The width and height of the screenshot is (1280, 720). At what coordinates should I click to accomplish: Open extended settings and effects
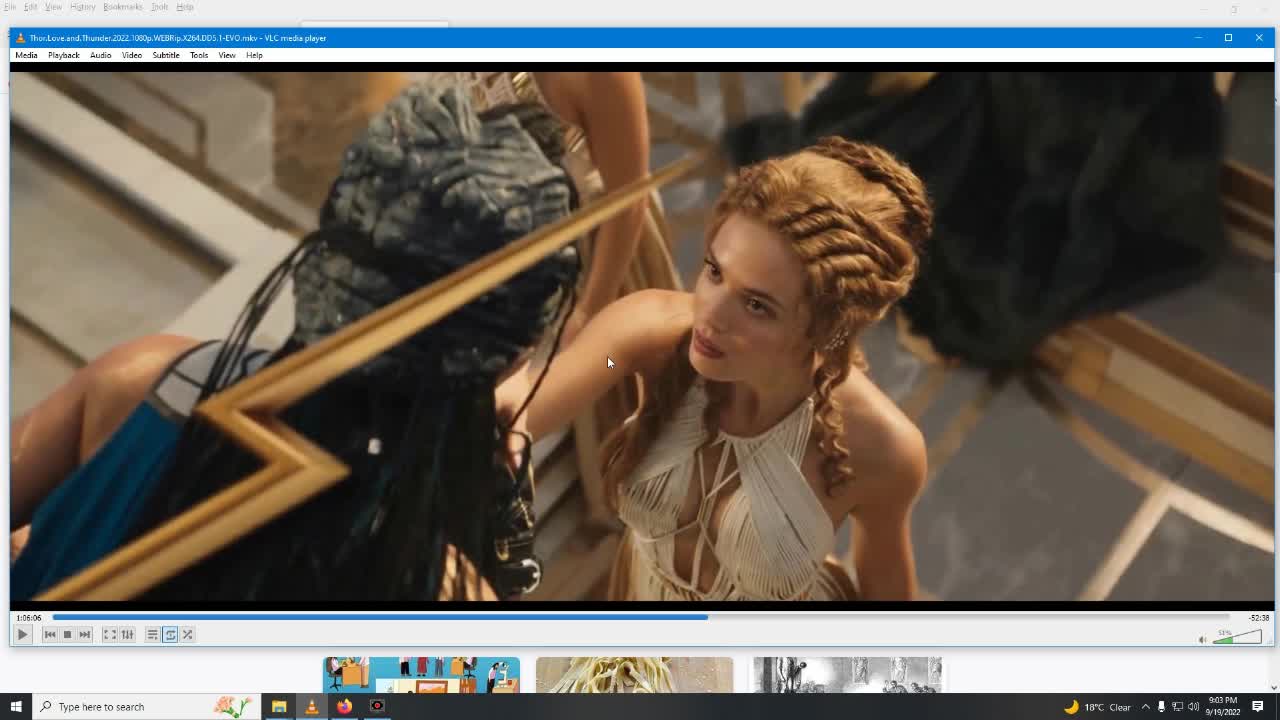(x=127, y=635)
